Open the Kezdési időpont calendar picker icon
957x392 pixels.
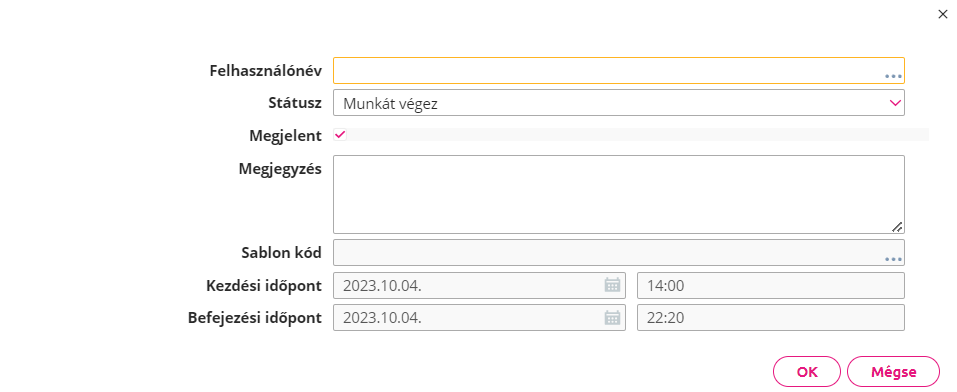click(x=612, y=285)
